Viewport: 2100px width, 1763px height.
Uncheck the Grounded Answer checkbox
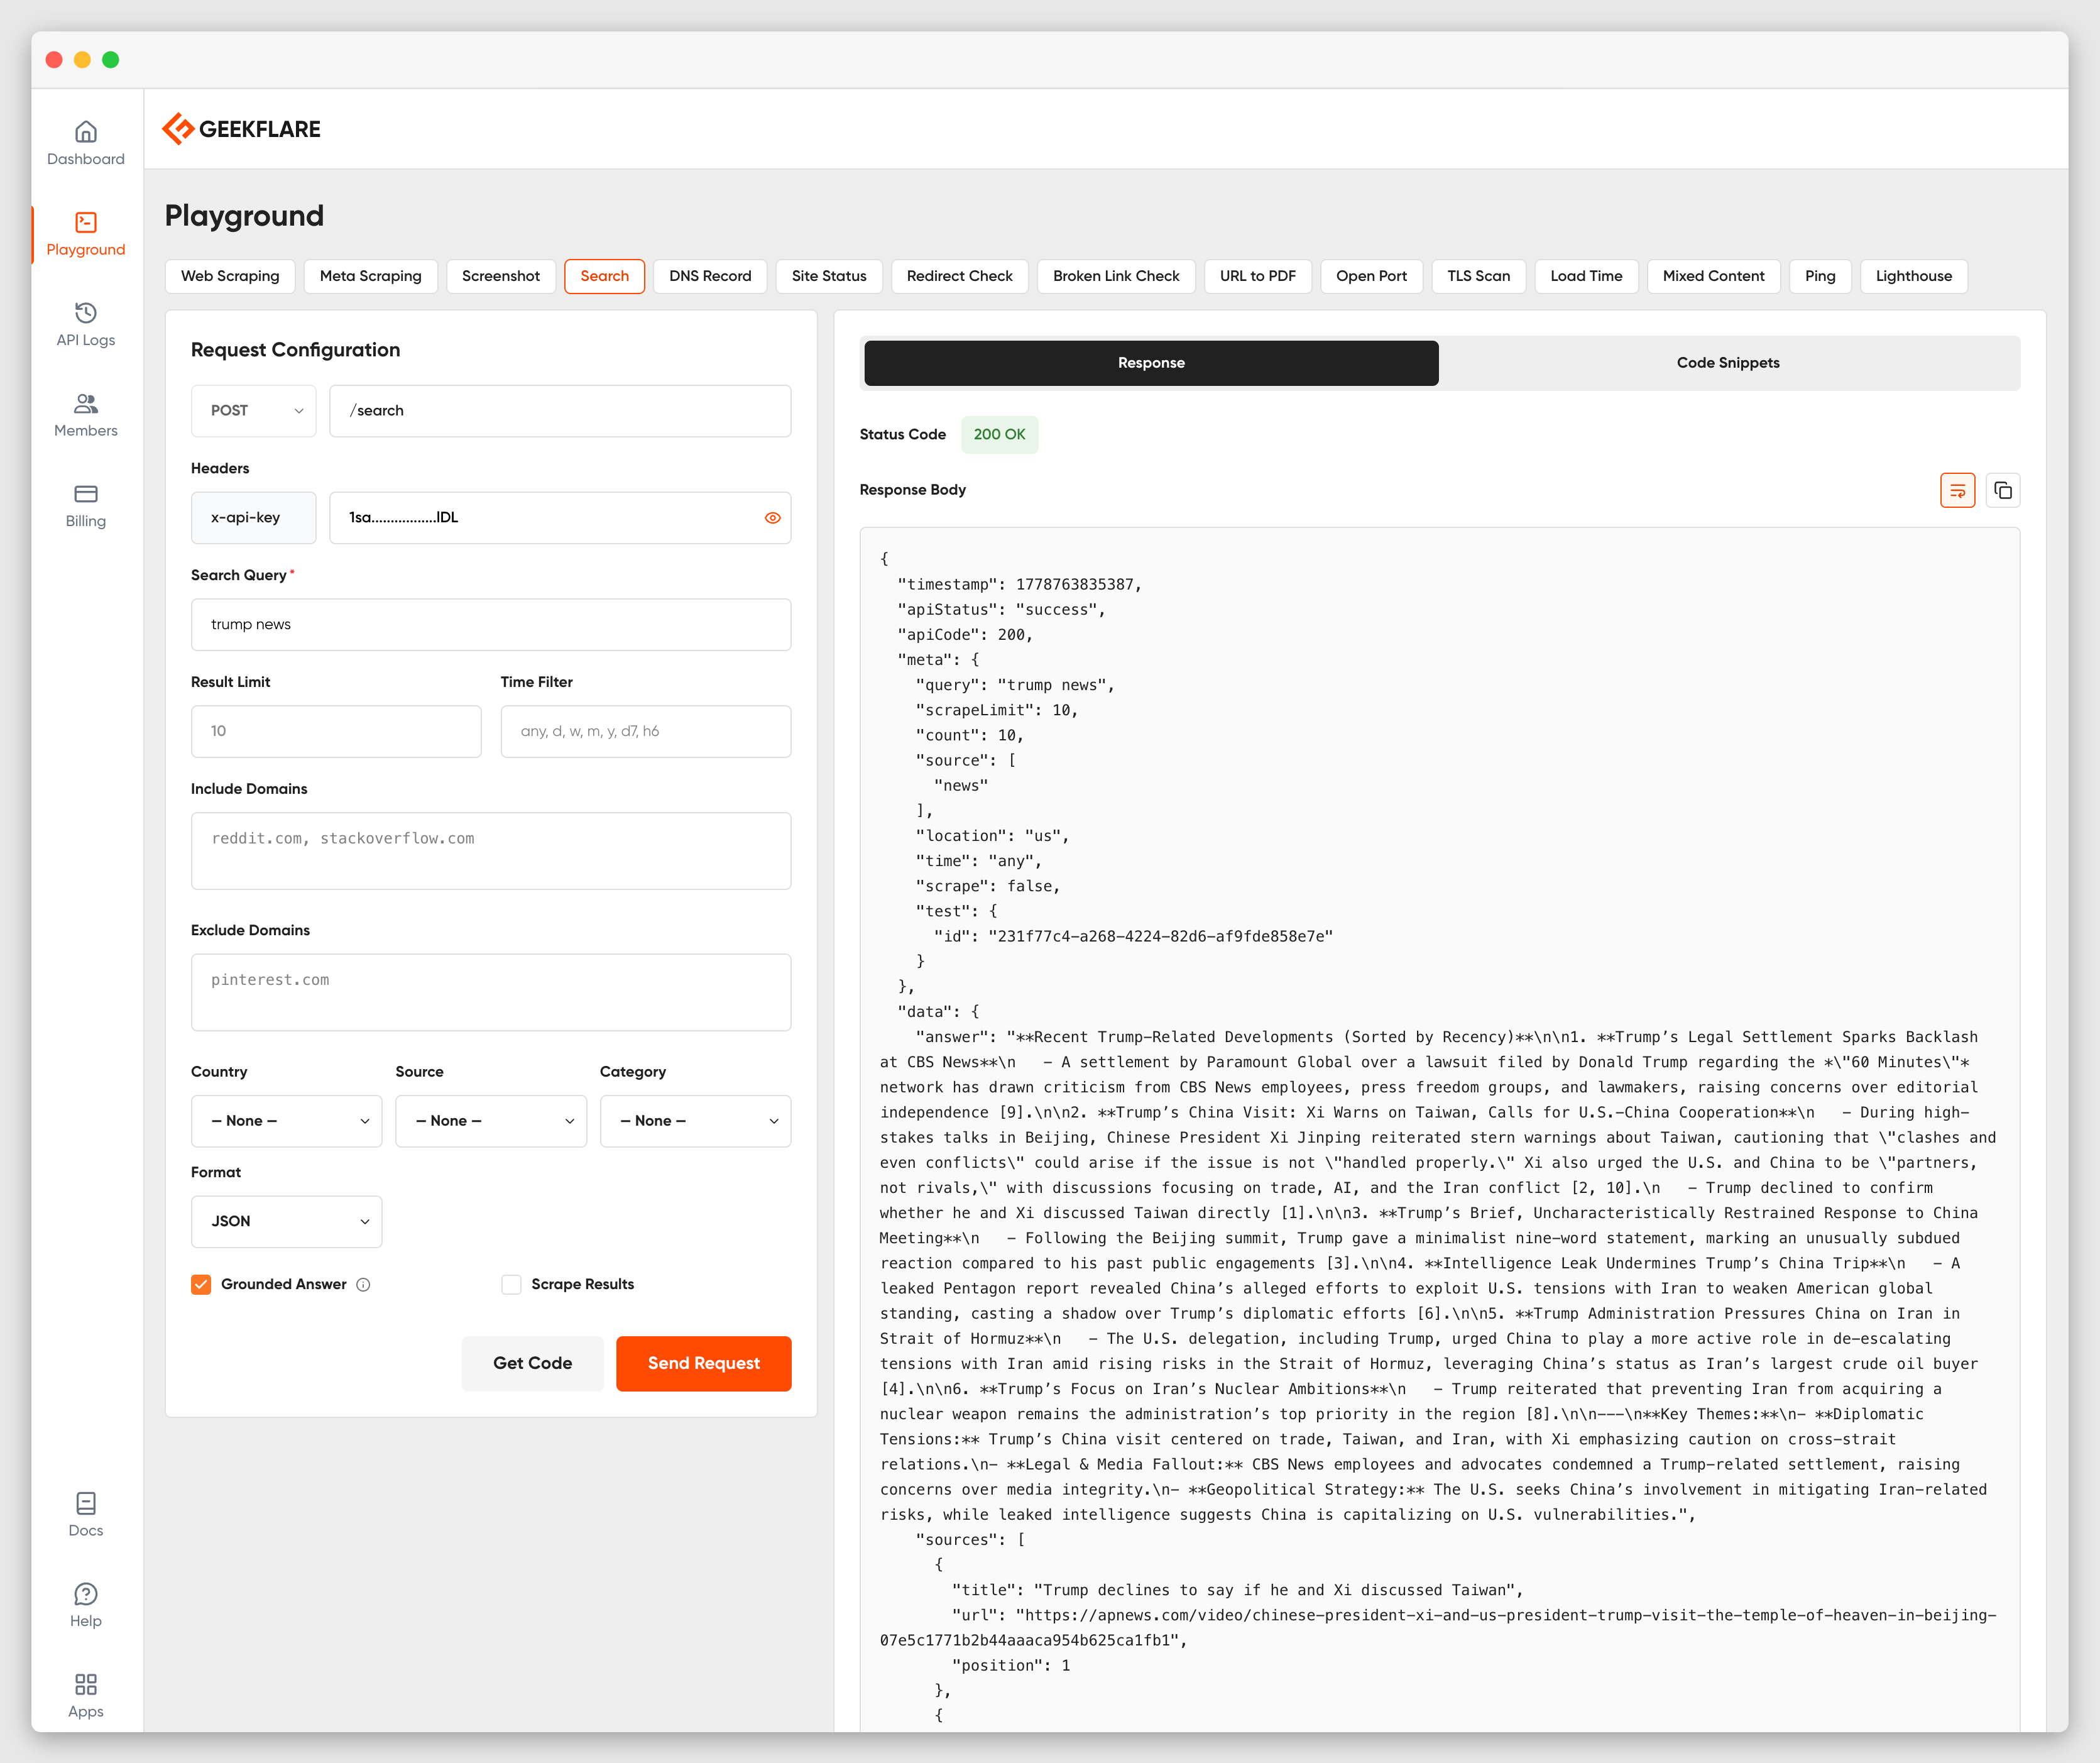pos(201,1285)
